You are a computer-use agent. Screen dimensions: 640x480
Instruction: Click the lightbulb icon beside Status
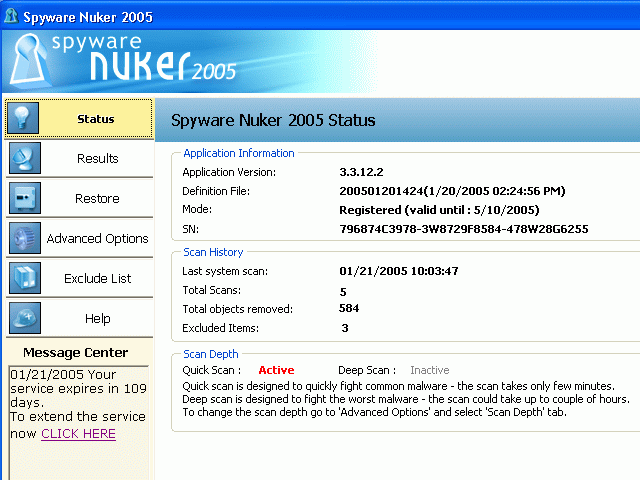[x=23, y=118]
